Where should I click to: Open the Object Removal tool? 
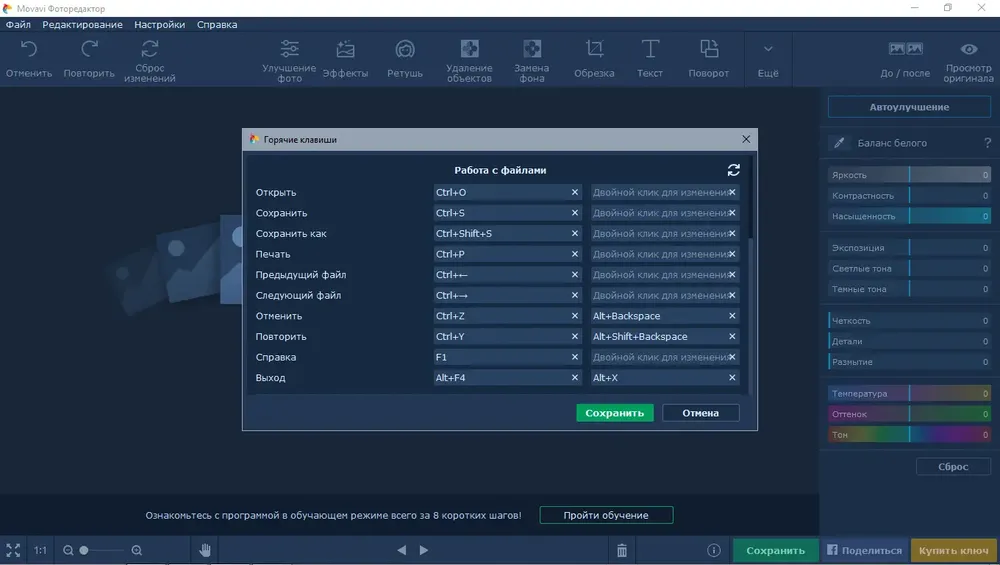point(469,49)
